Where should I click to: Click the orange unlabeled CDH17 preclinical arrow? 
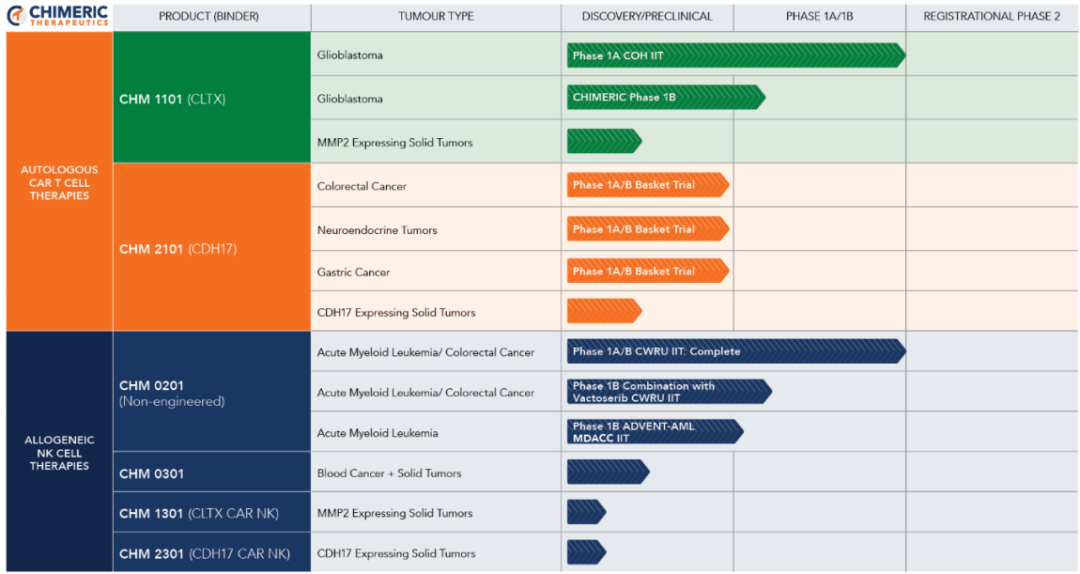click(603, 311)
